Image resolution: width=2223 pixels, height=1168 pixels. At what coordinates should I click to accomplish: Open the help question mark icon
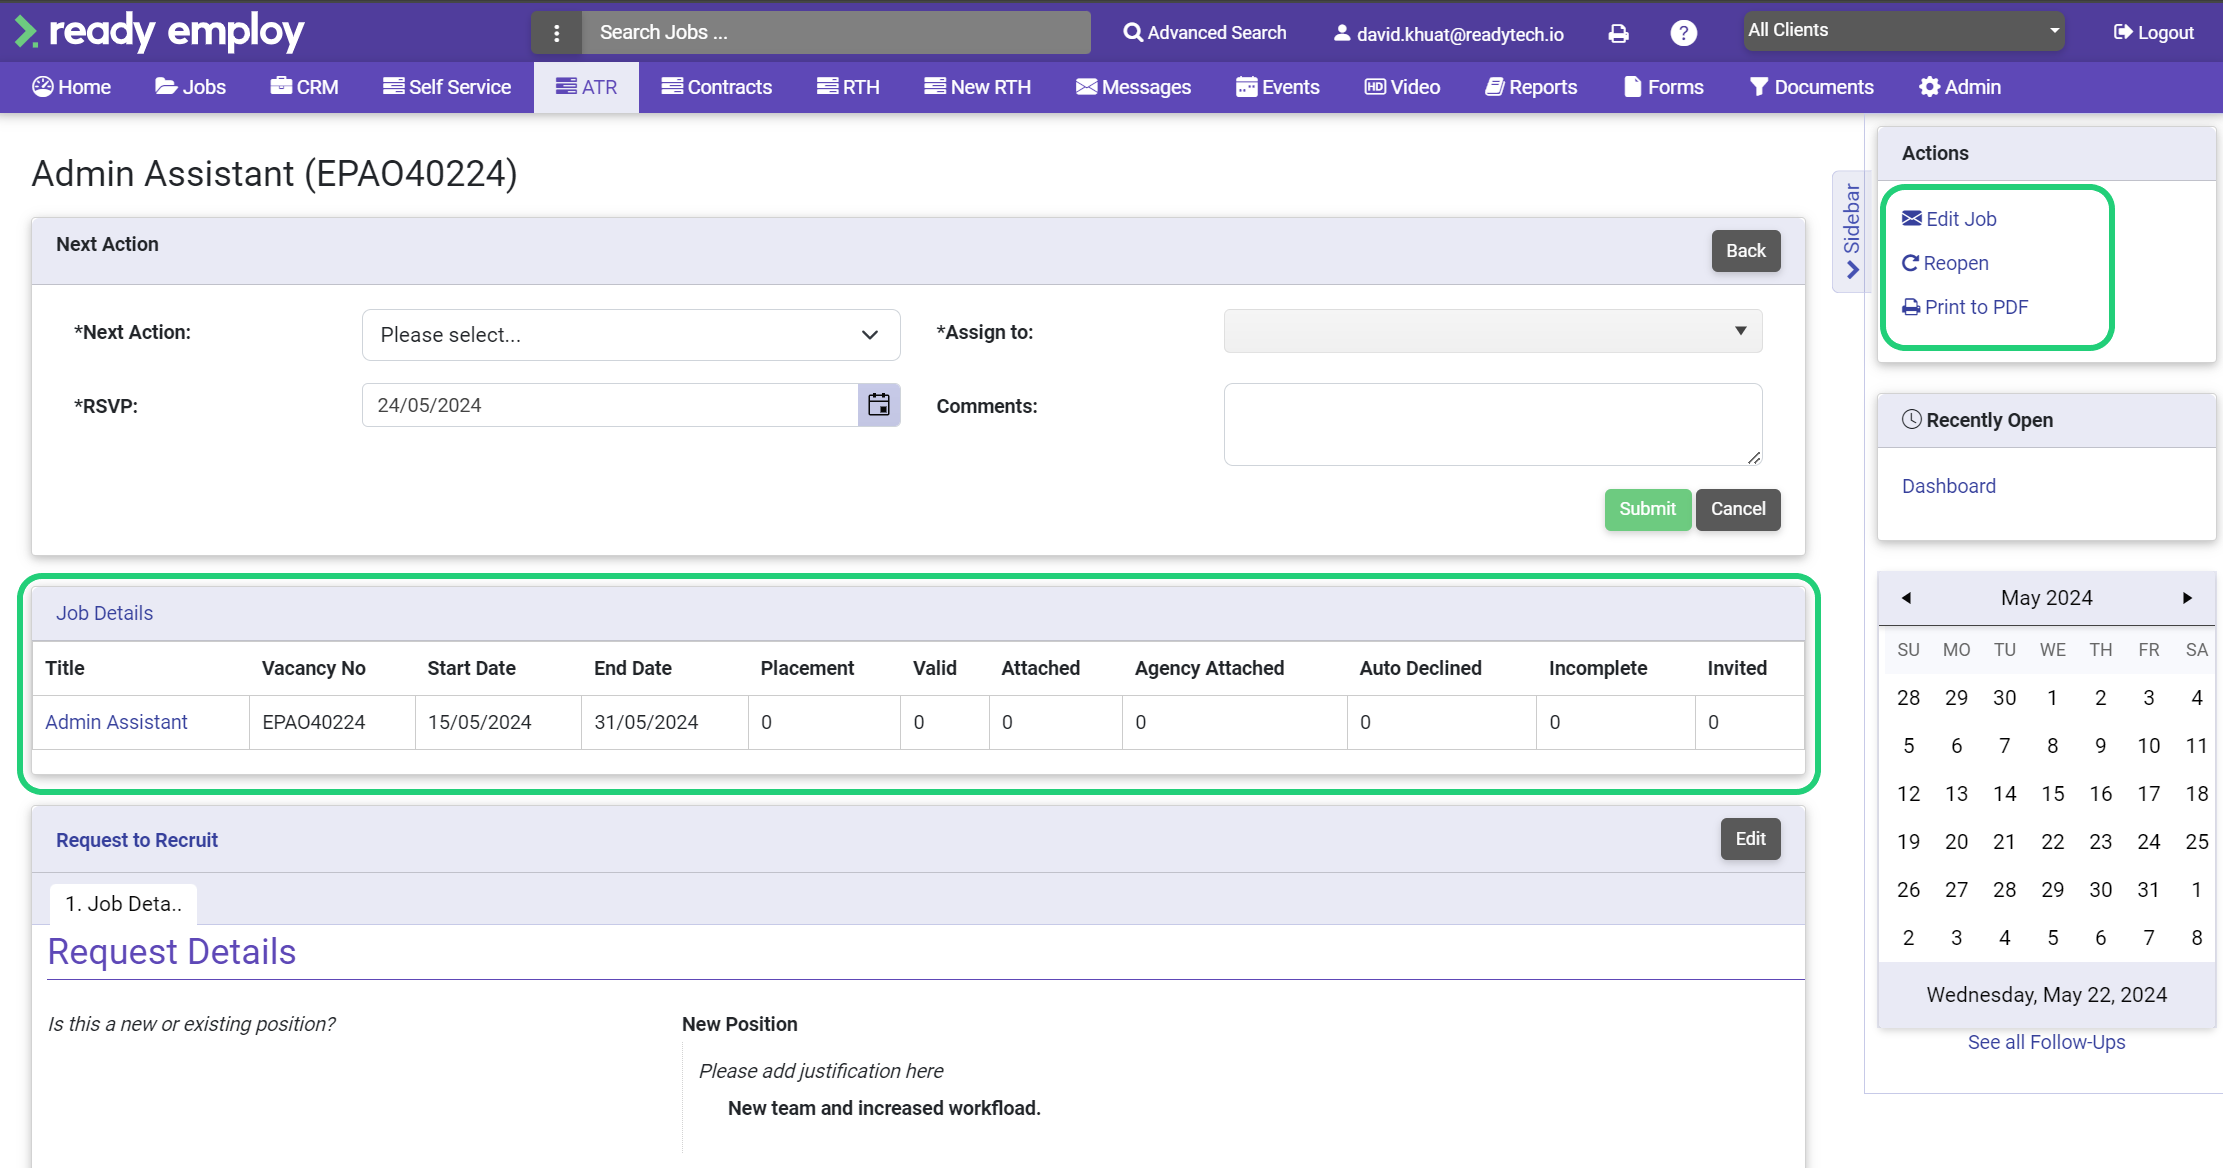[x=1684, y=33]
